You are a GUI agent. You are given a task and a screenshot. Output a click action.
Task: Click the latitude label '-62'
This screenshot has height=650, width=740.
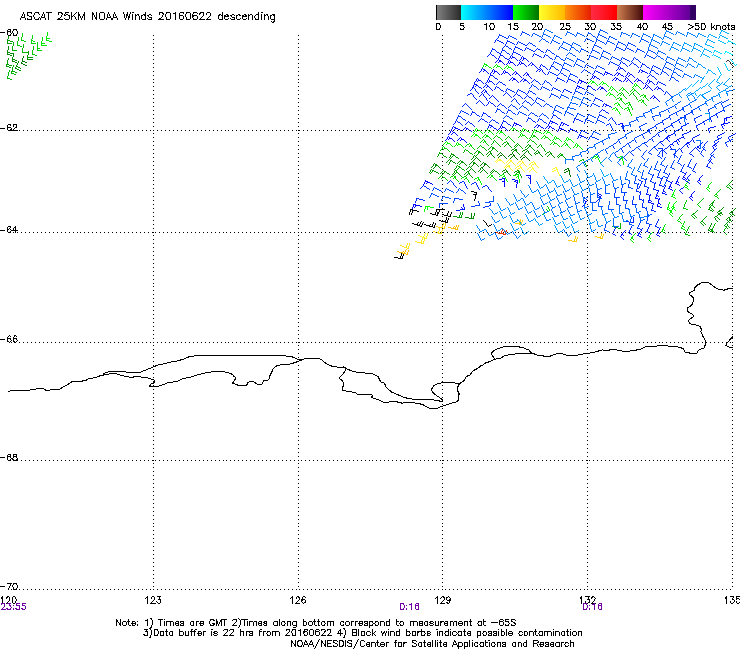tap(9, 128)
